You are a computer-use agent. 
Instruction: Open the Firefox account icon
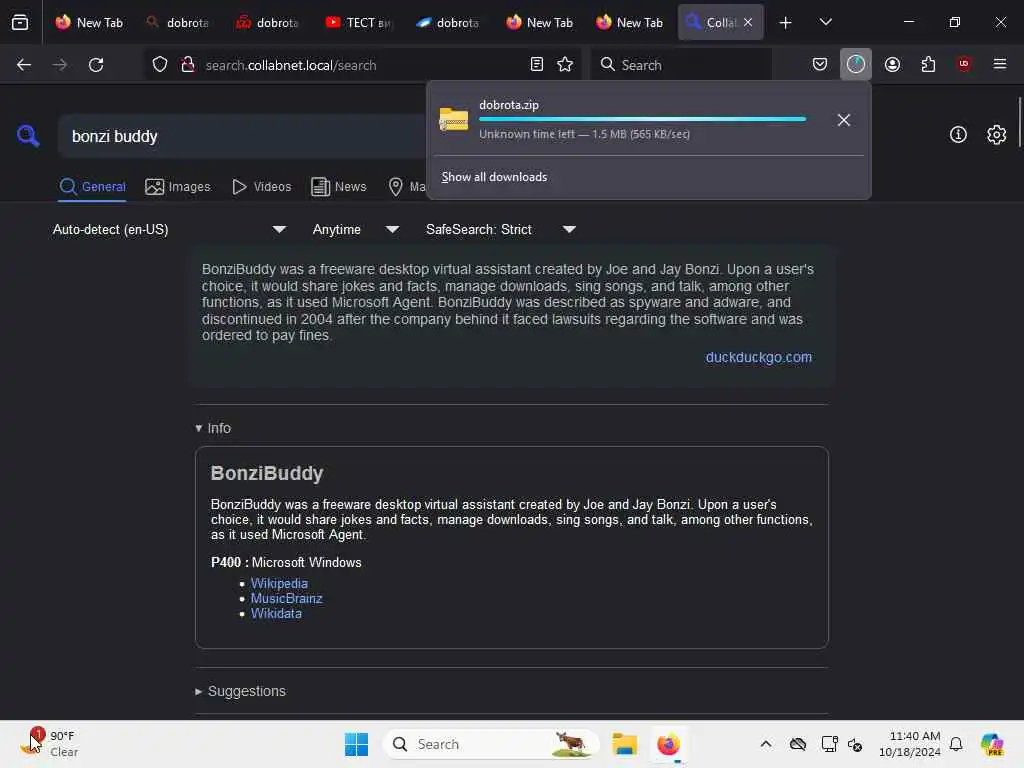892,64
